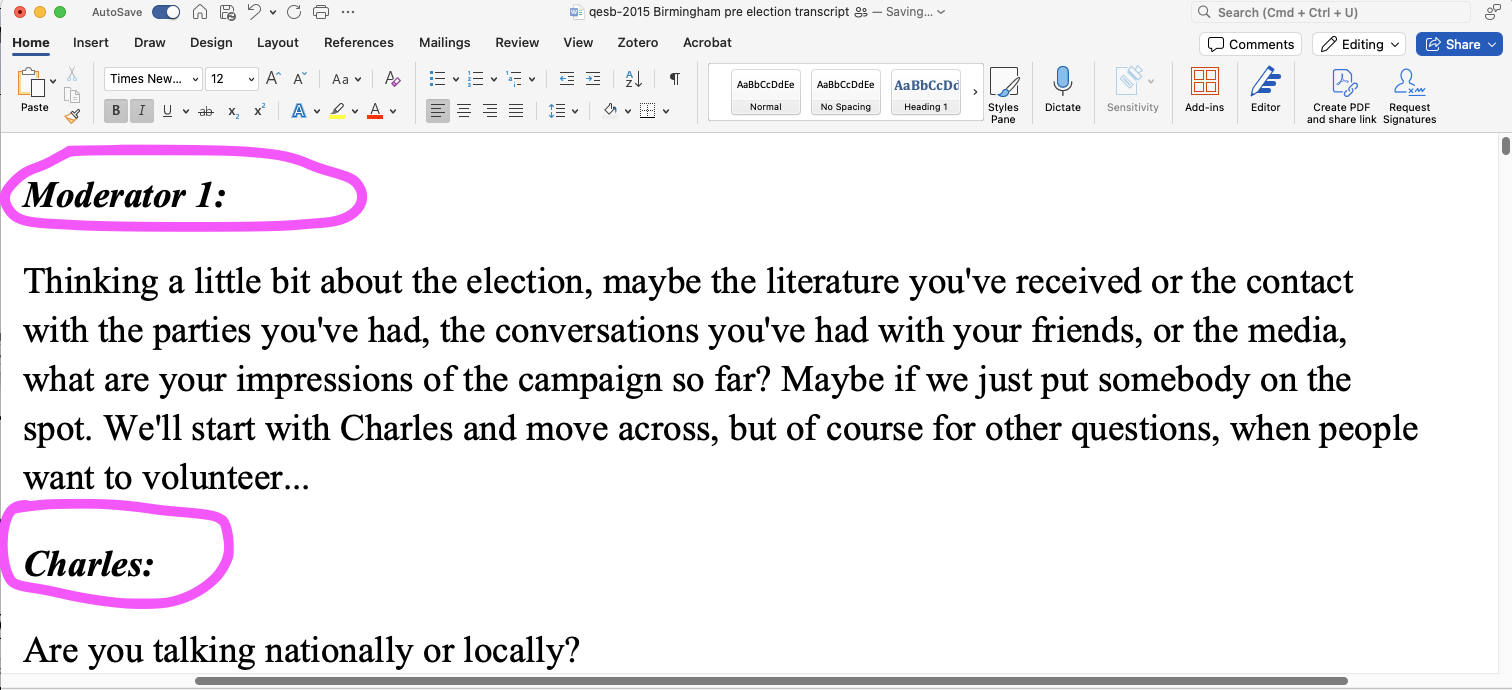Toggle the AutoSave switch
This screenshot has height=690, width=1512.
click(166, 13)
